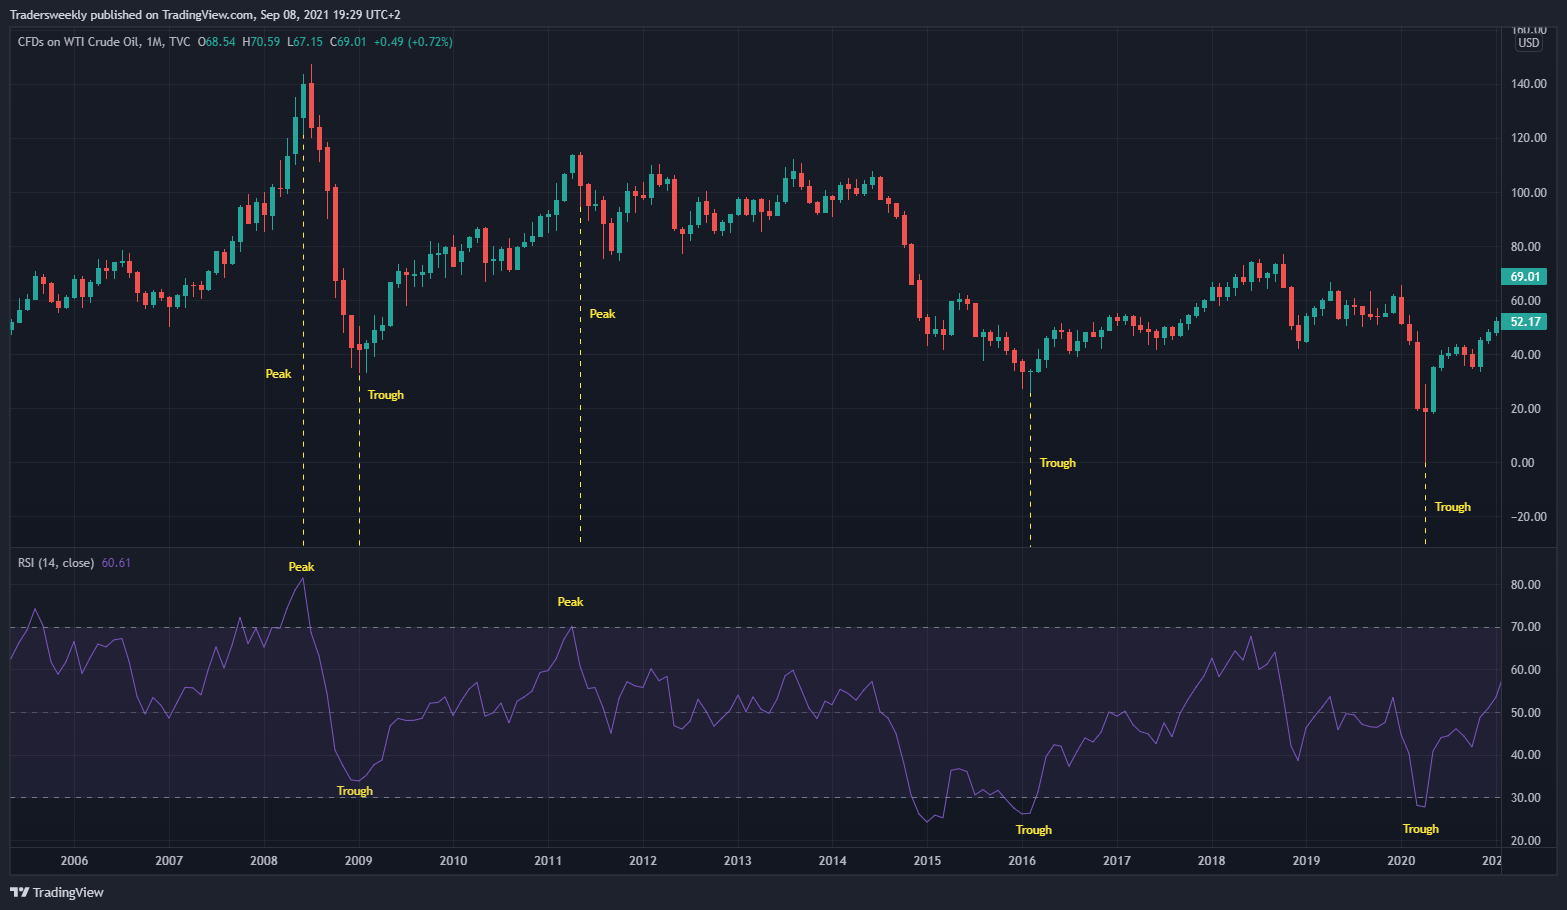Click the RSI (14, close) indicator legend

point(56,563)
